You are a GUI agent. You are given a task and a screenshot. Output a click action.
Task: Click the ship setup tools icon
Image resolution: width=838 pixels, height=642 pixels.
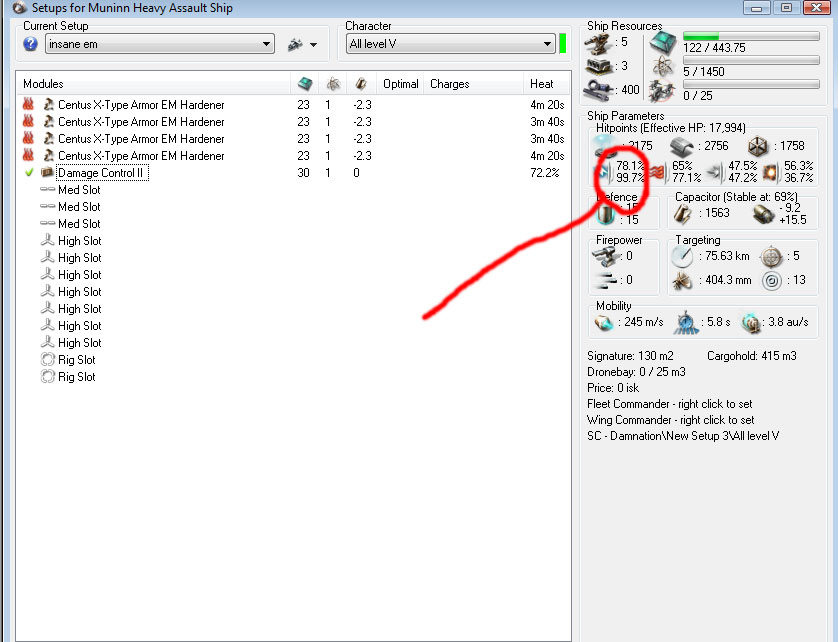pyautogui.click(x=295, y=44)
